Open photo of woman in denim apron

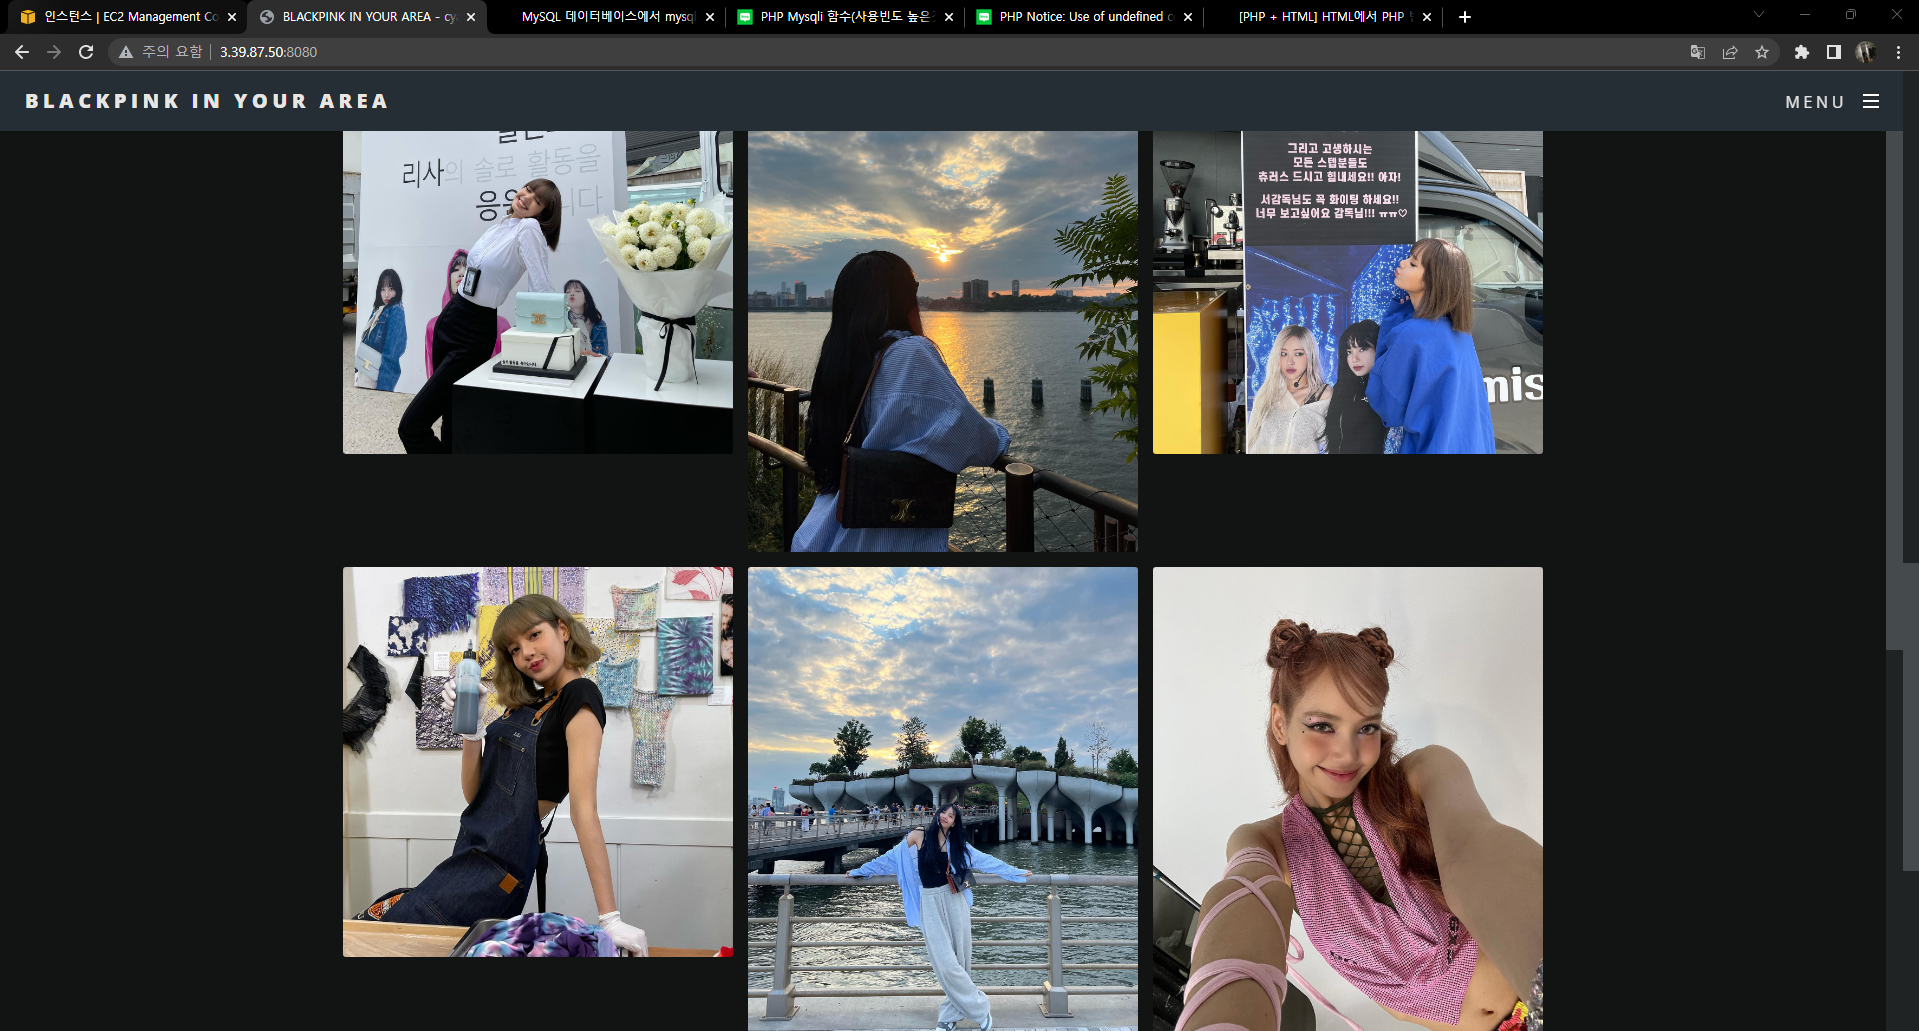tap(538, 762)
